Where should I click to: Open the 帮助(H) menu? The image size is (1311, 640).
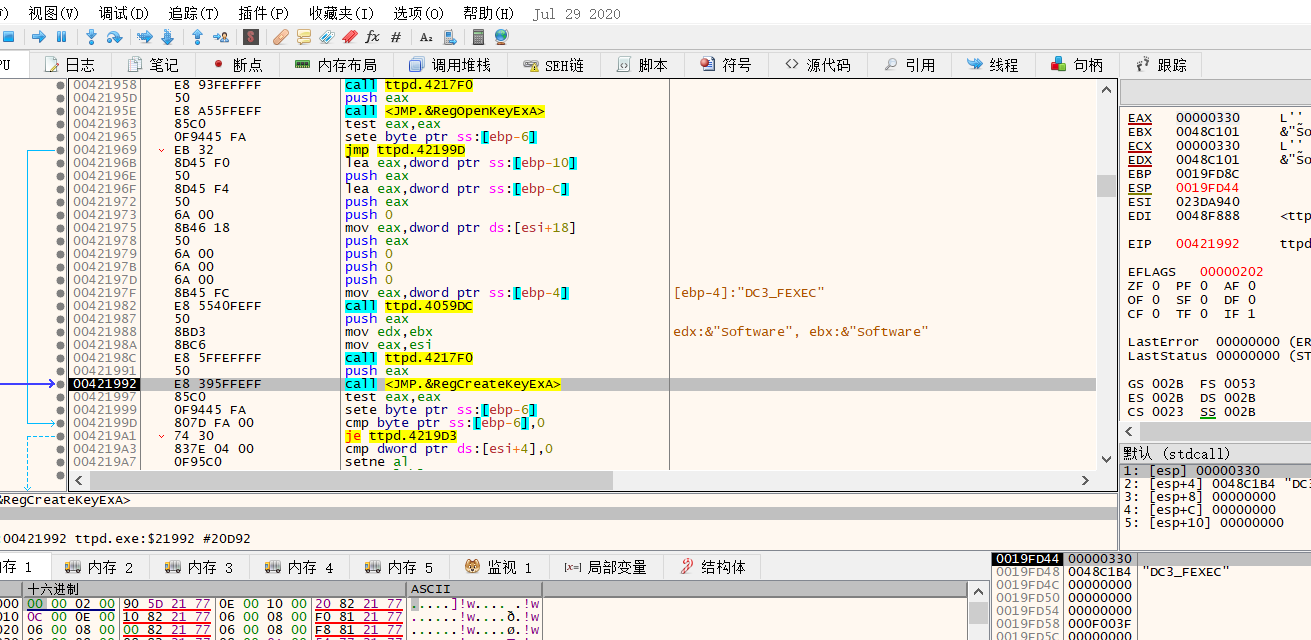pyautogui.click(x=488, y=14)
